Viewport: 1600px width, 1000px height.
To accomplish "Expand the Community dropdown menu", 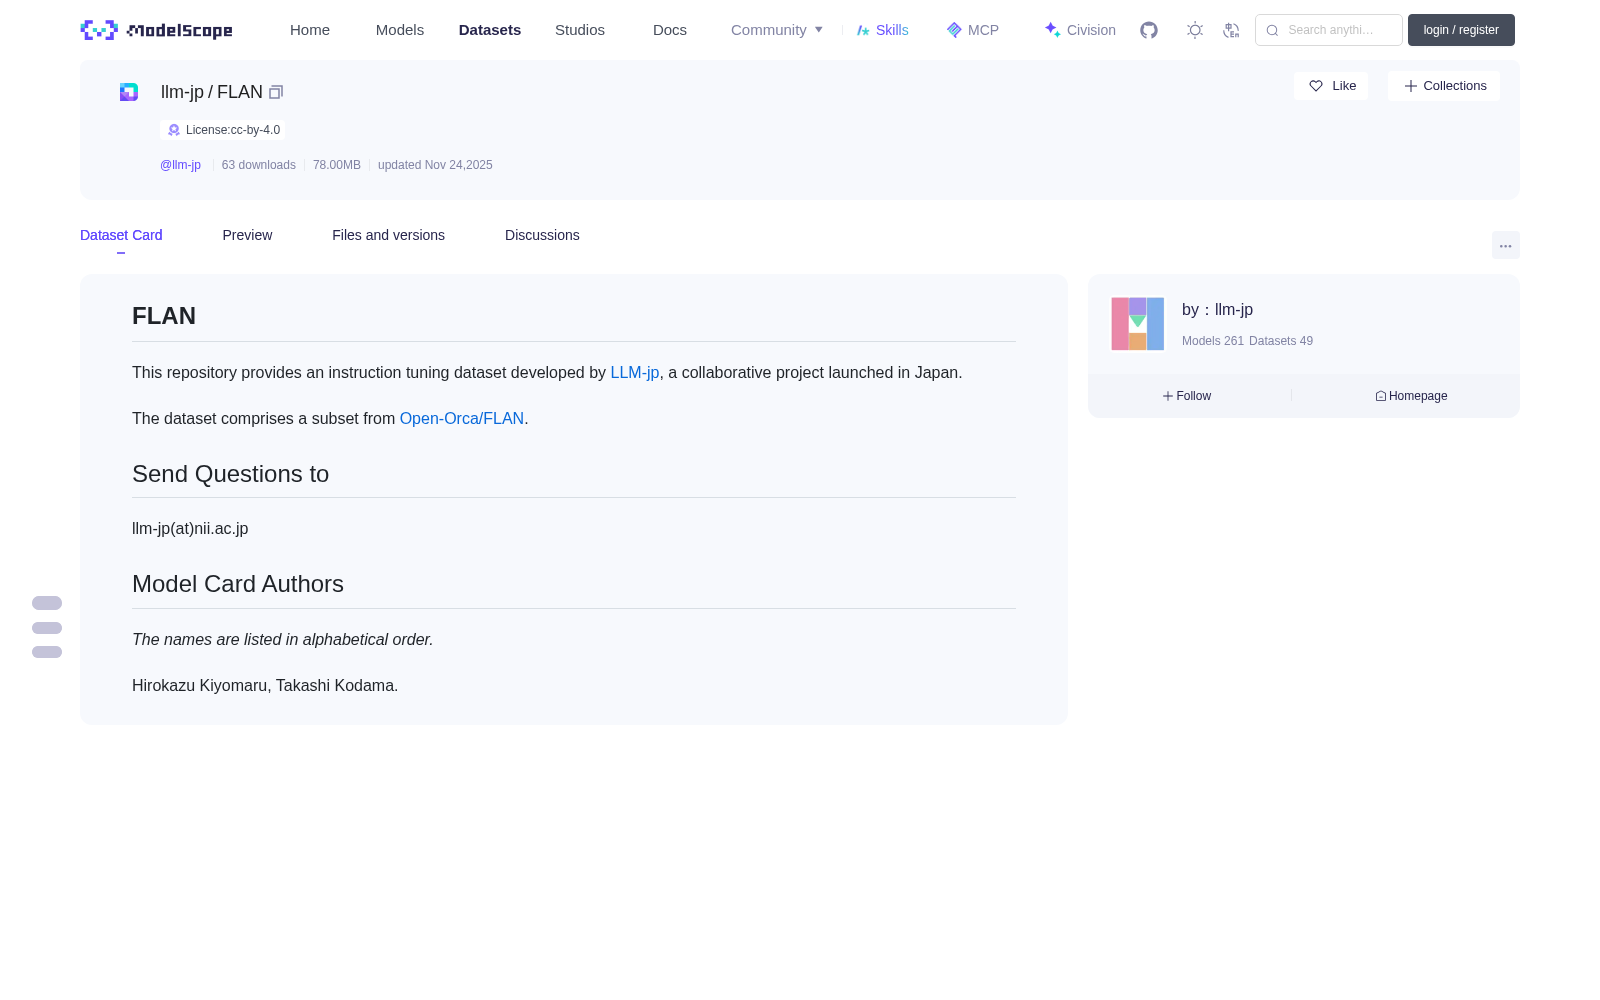I will tap(777, 30).
